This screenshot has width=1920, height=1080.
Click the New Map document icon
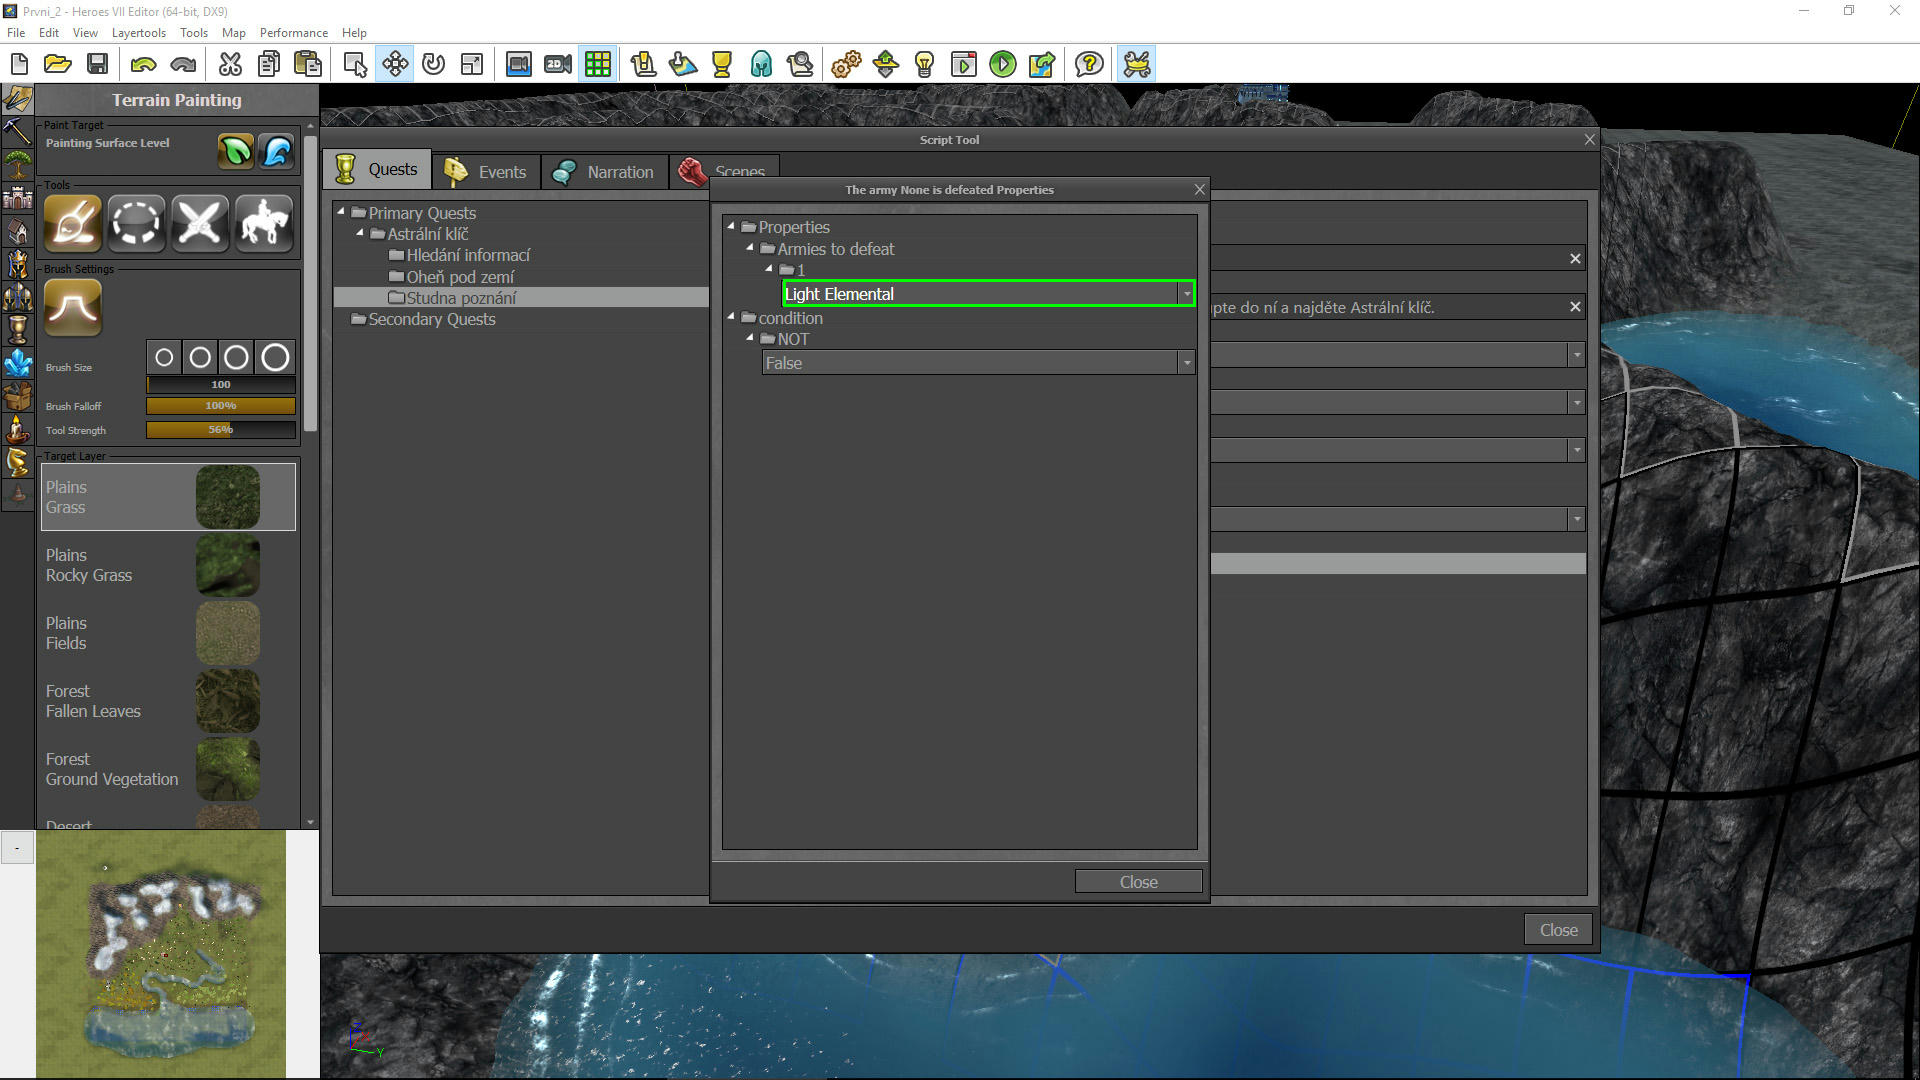coord(19,65)
